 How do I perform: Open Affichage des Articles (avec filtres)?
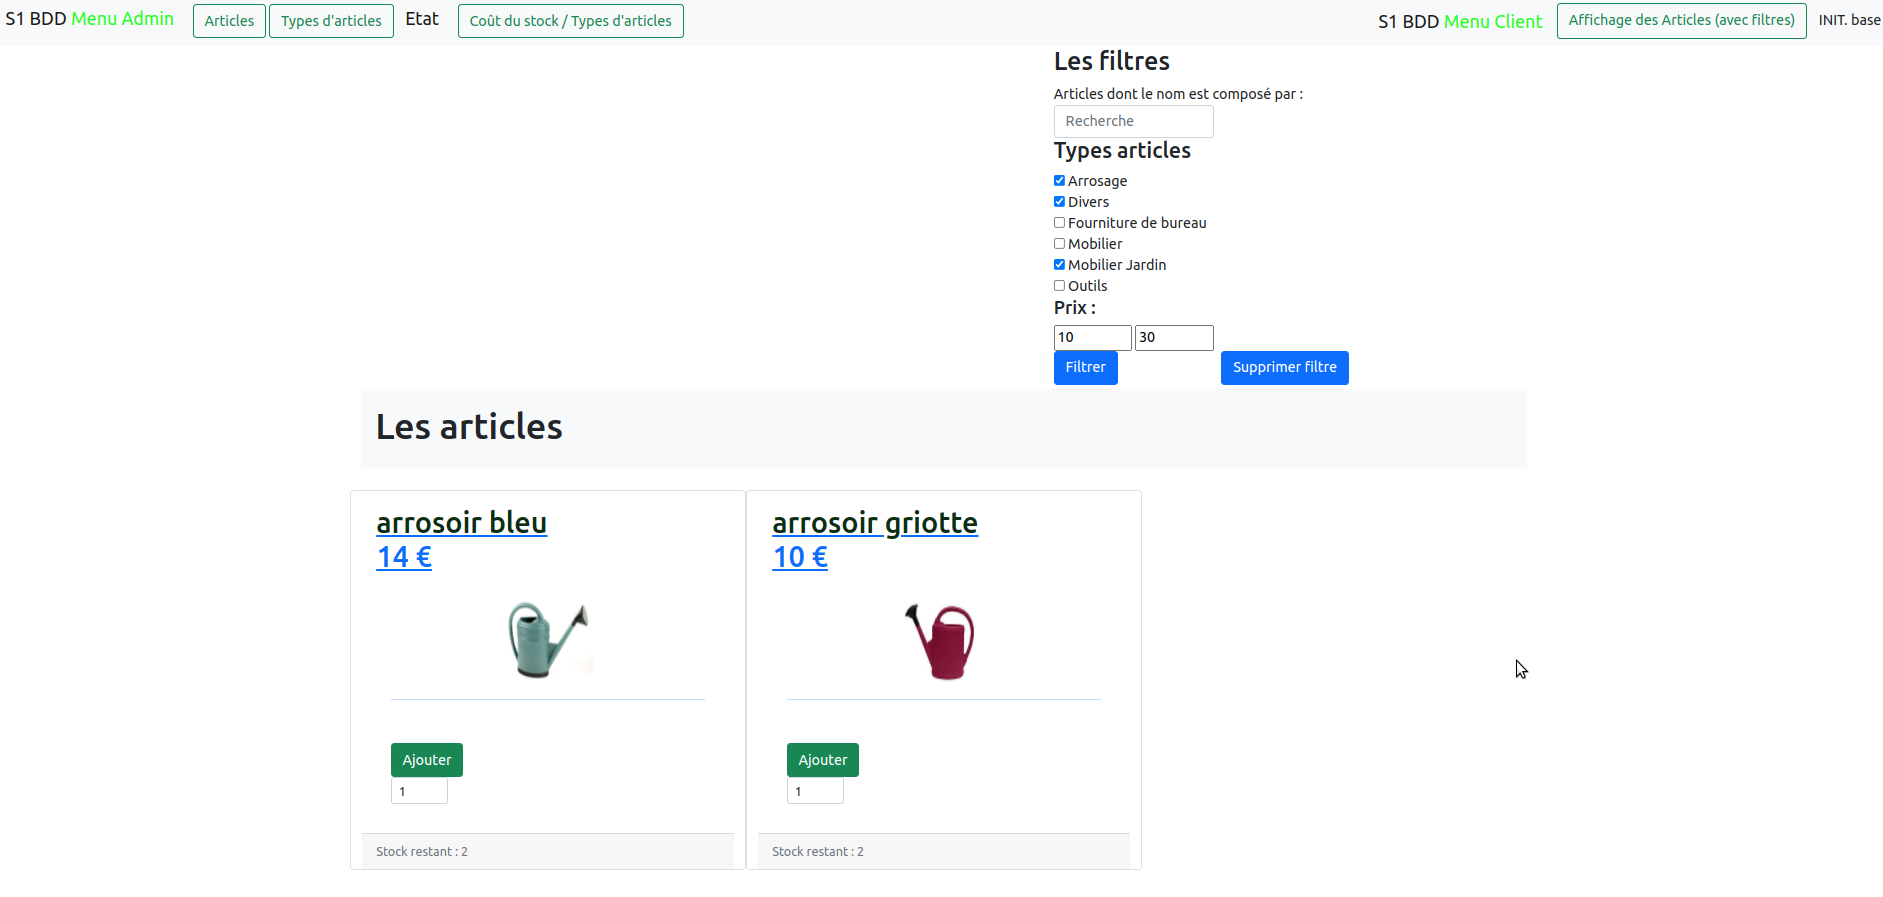pos(1681,20)
